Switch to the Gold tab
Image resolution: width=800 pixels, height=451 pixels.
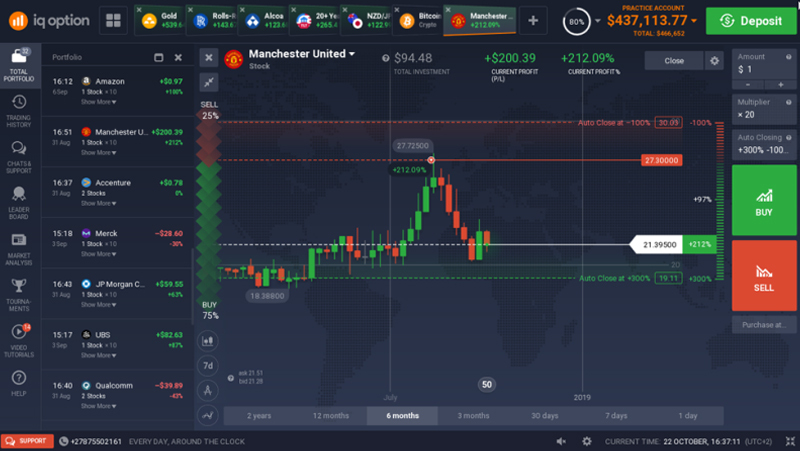pos(162,20)
